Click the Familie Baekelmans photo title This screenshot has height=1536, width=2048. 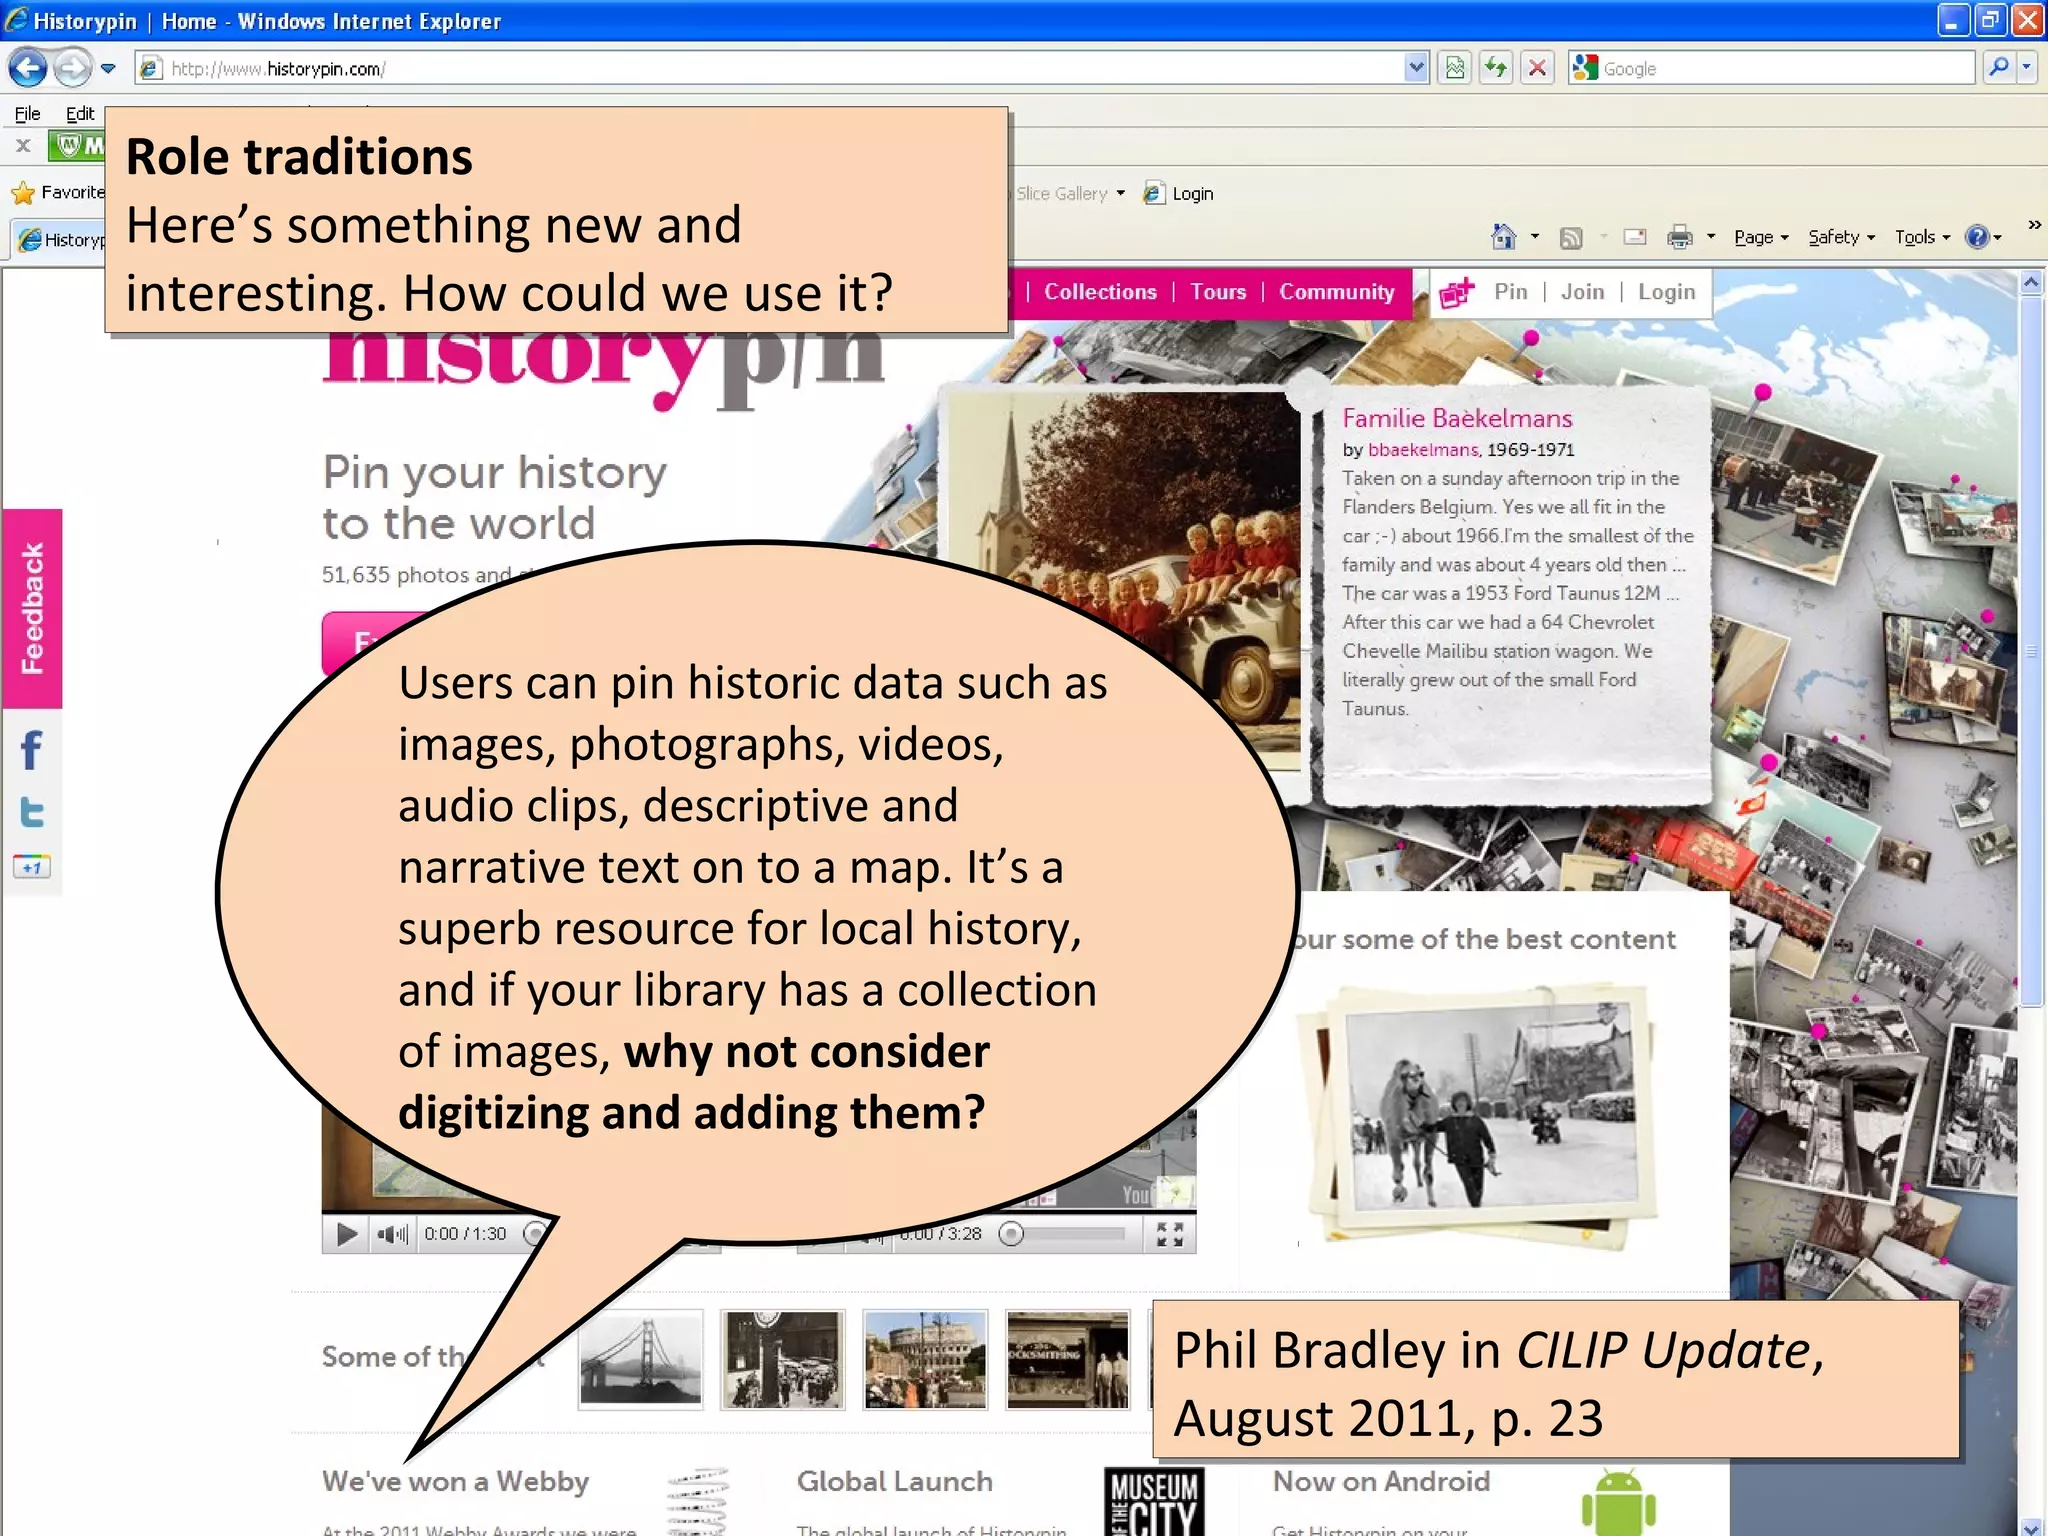pyautogui.click(x=1456, y=418)
